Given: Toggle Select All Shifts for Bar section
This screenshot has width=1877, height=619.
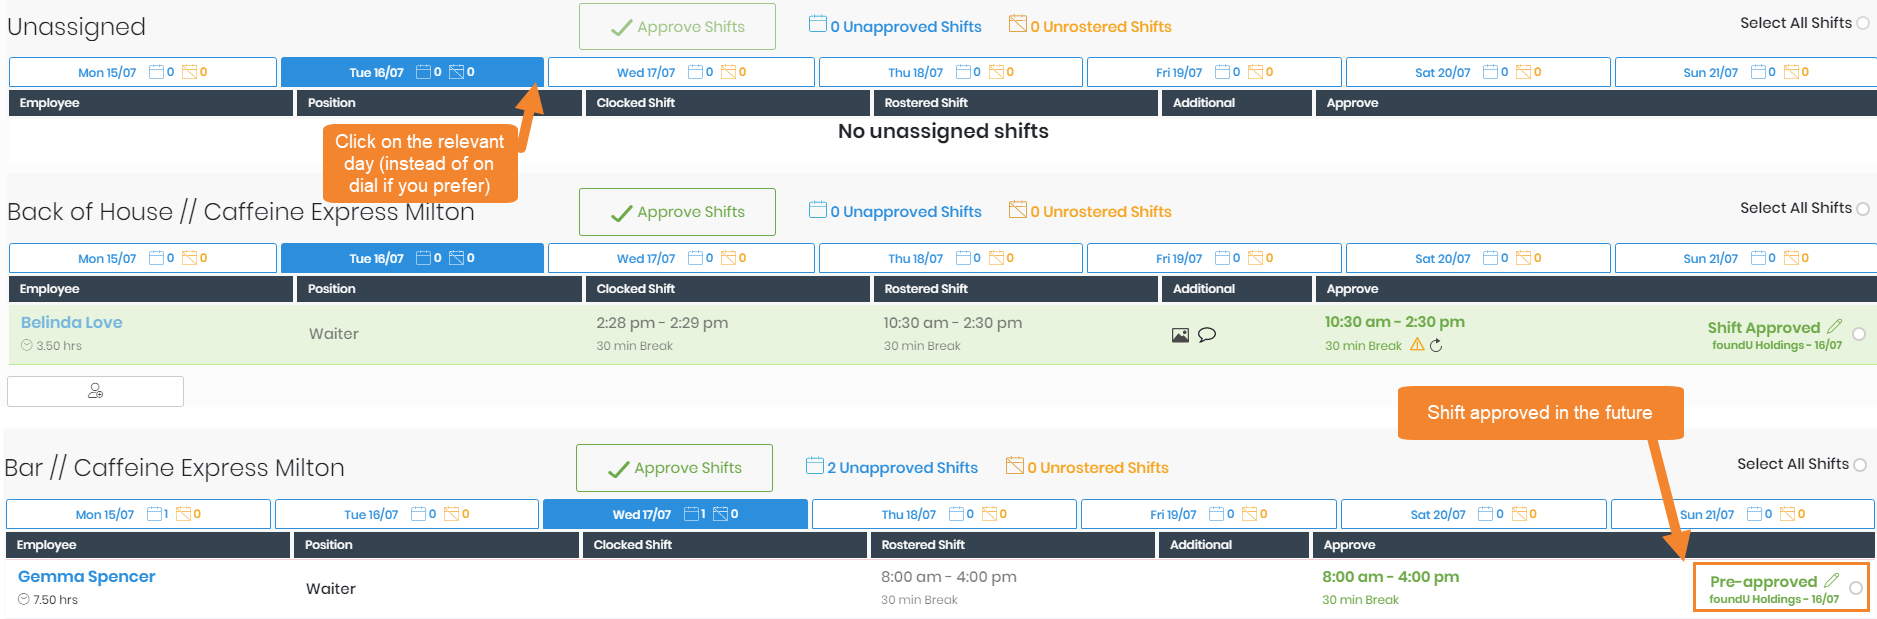Looking at the screenshot, I should (1859, 464).
